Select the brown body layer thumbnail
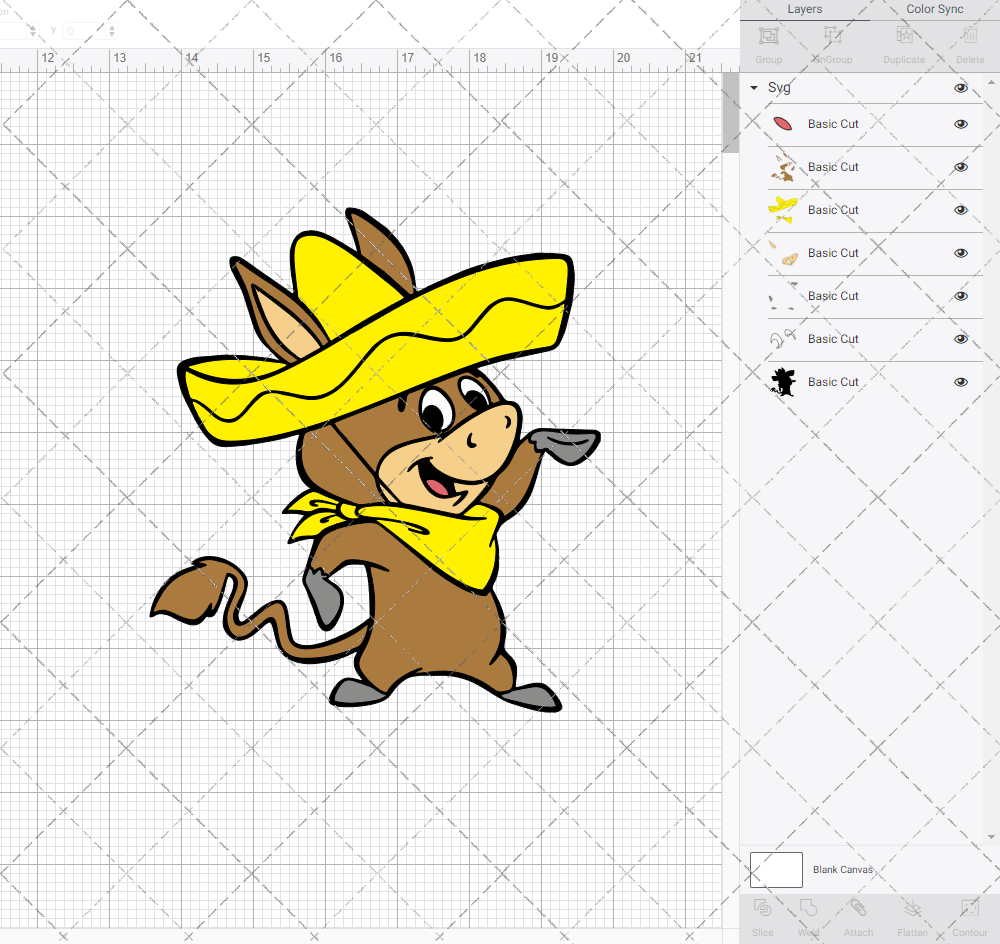The image size is (1000, 944). (x=783, y=167)
